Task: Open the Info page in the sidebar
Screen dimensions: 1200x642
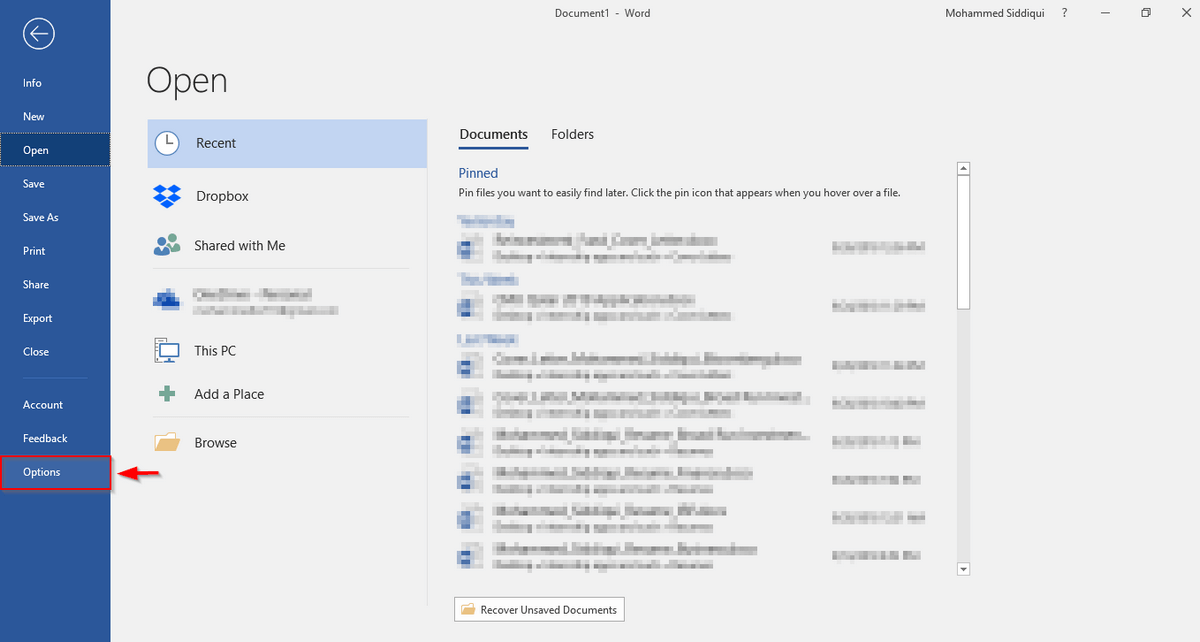Action: point(55,83)
